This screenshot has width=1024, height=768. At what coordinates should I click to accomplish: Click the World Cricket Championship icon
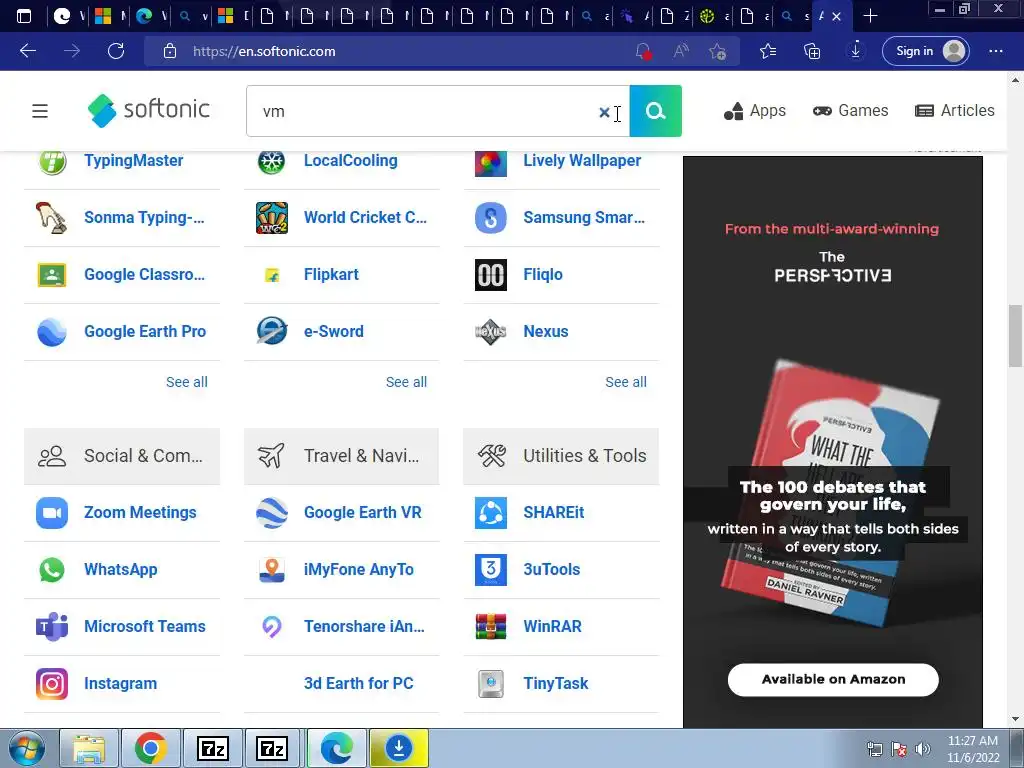[272, 218]
